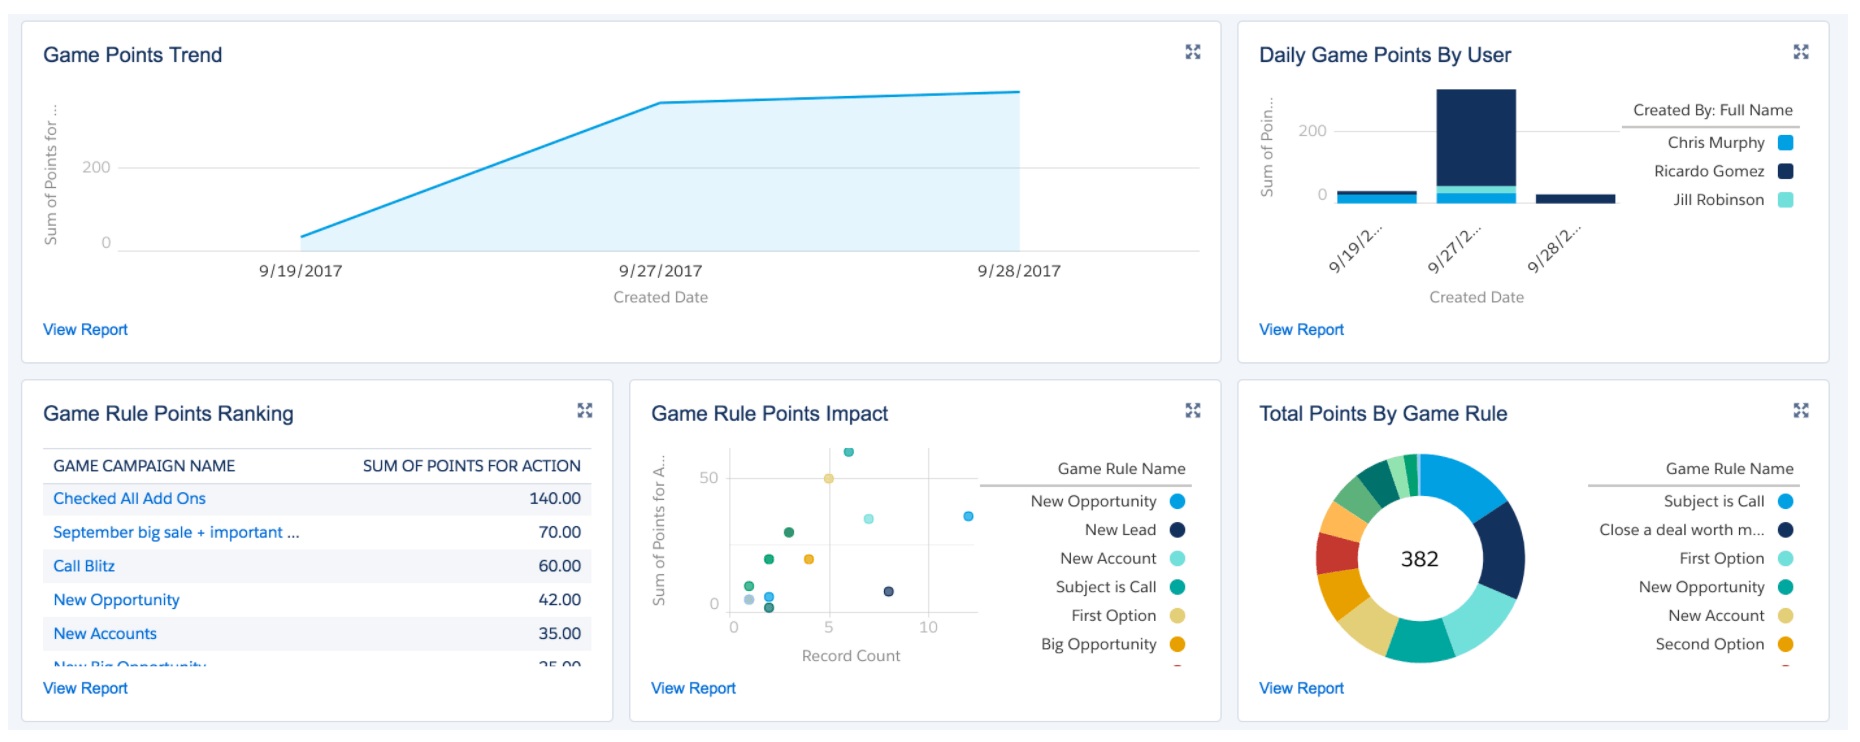Image resolution: width=1860 pixels, height=742 pixels.
Task: Click the Record Count axis label
Action: (851, 656)
